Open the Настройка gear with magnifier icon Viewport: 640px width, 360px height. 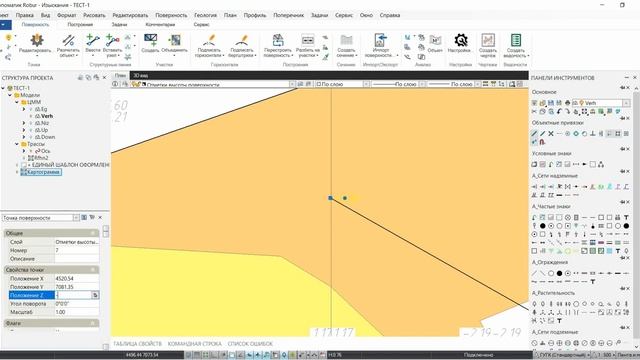click(x=461, y=40)
